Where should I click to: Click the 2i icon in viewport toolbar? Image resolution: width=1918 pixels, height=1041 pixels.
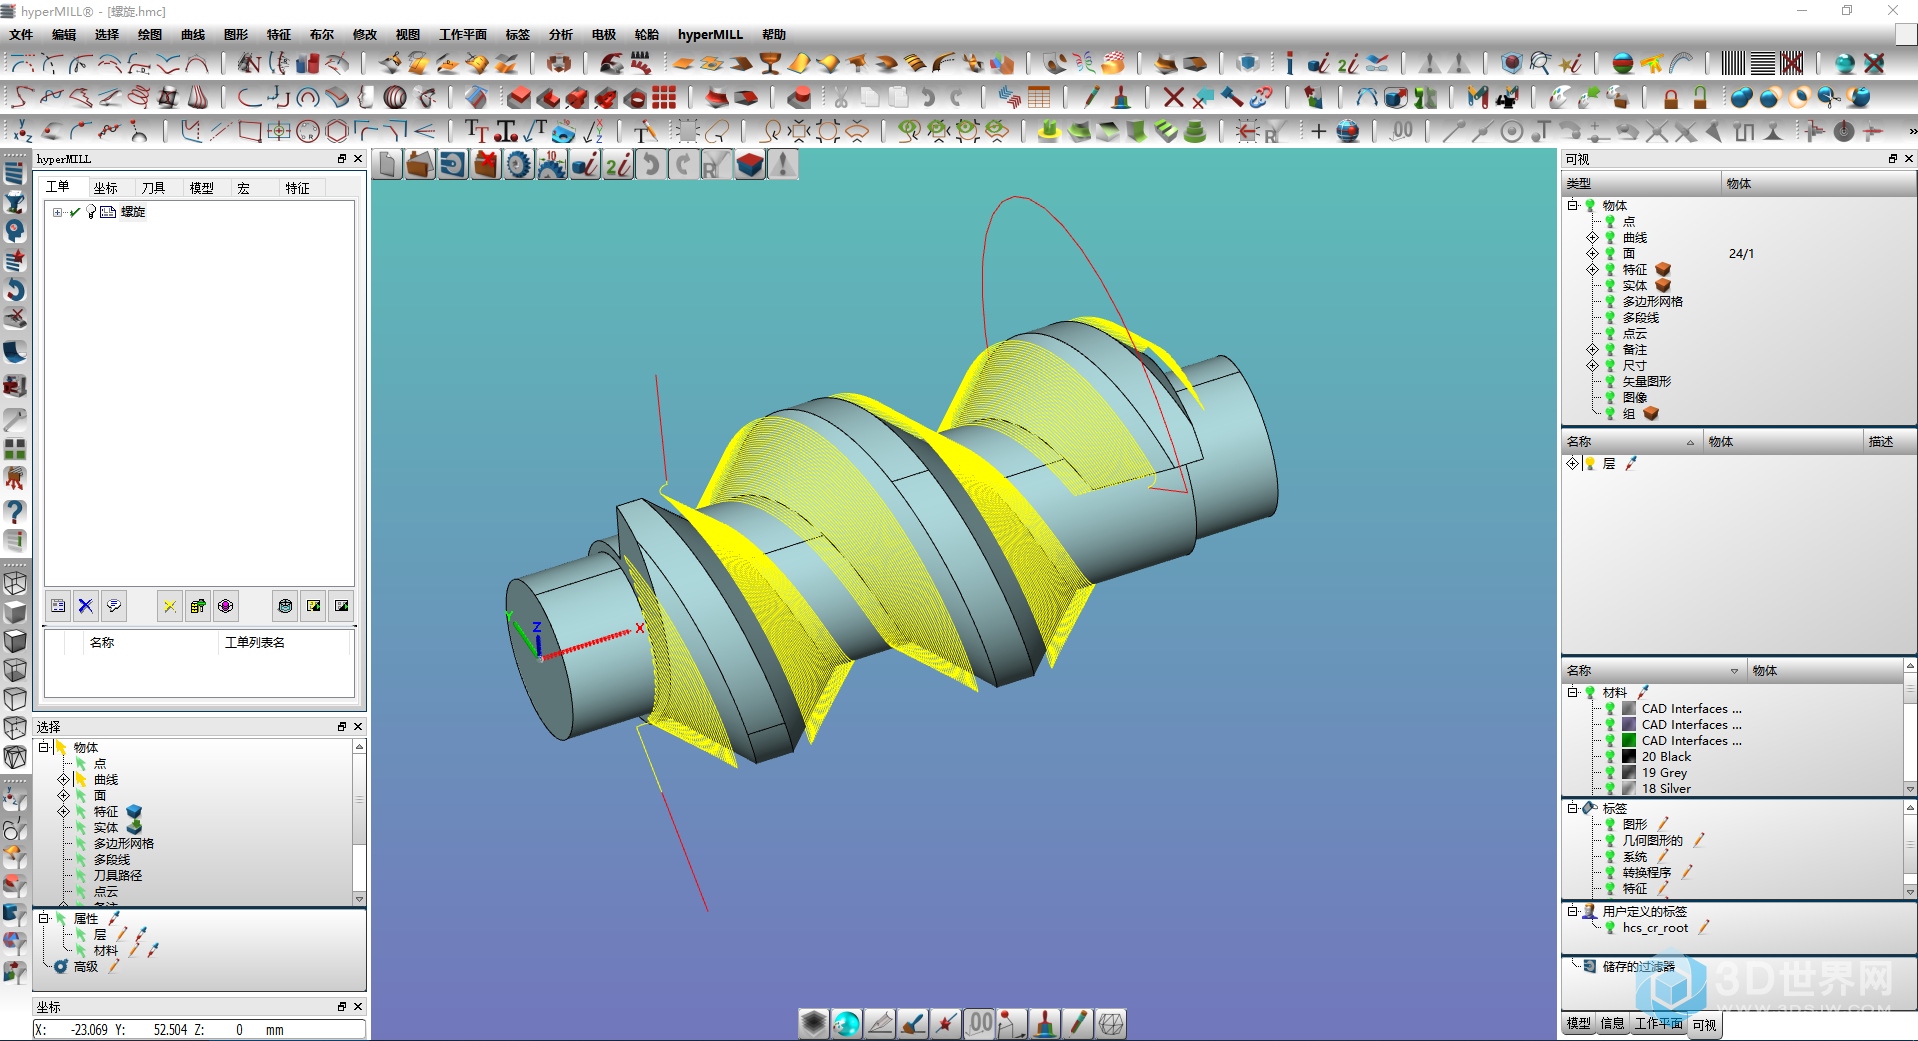[x=618, y=165]
